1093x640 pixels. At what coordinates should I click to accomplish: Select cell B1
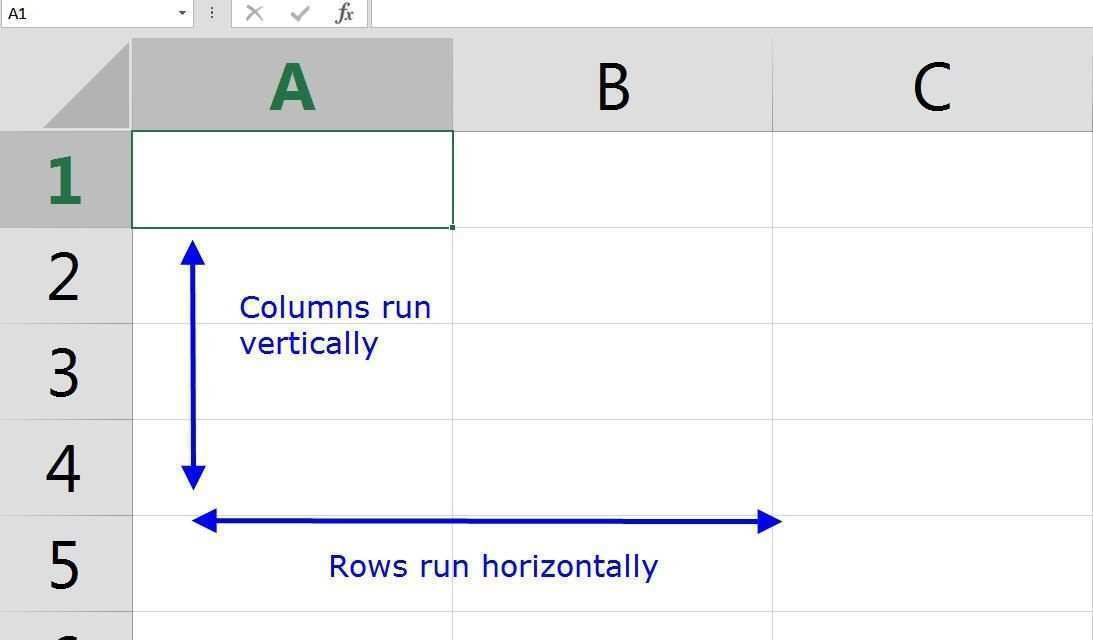tap(612, 180)
